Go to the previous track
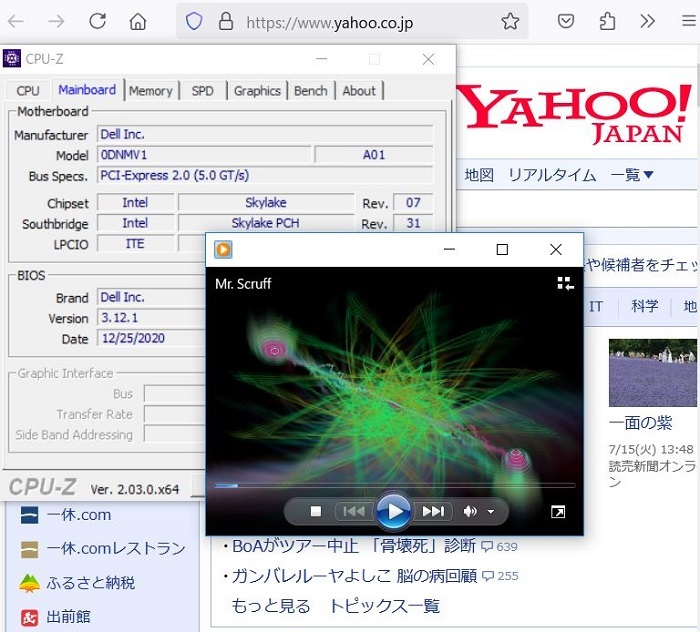 pos(353,512)
